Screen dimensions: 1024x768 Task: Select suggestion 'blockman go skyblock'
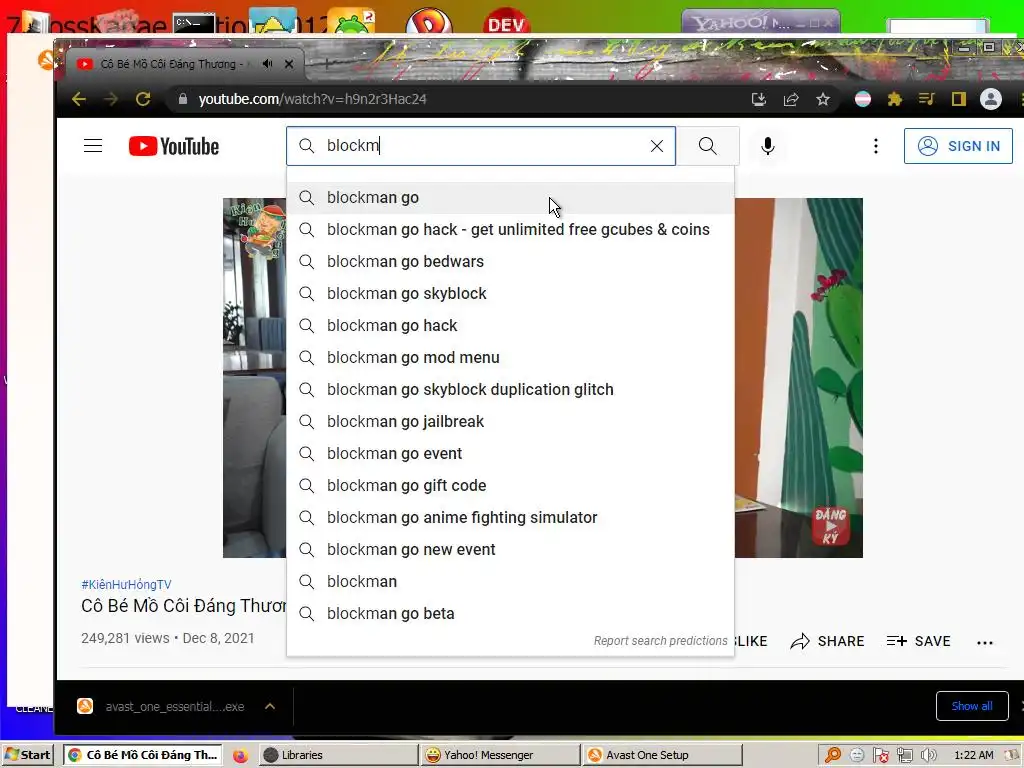coord(510,294)
